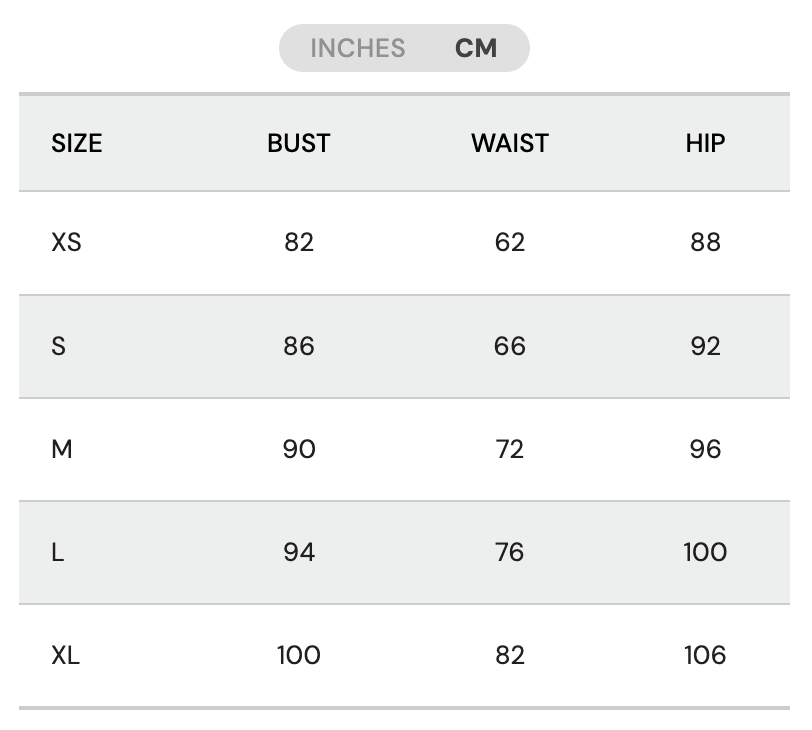812x730 pixels.
Task: Select the M size row label
Action: click(62, 449)
